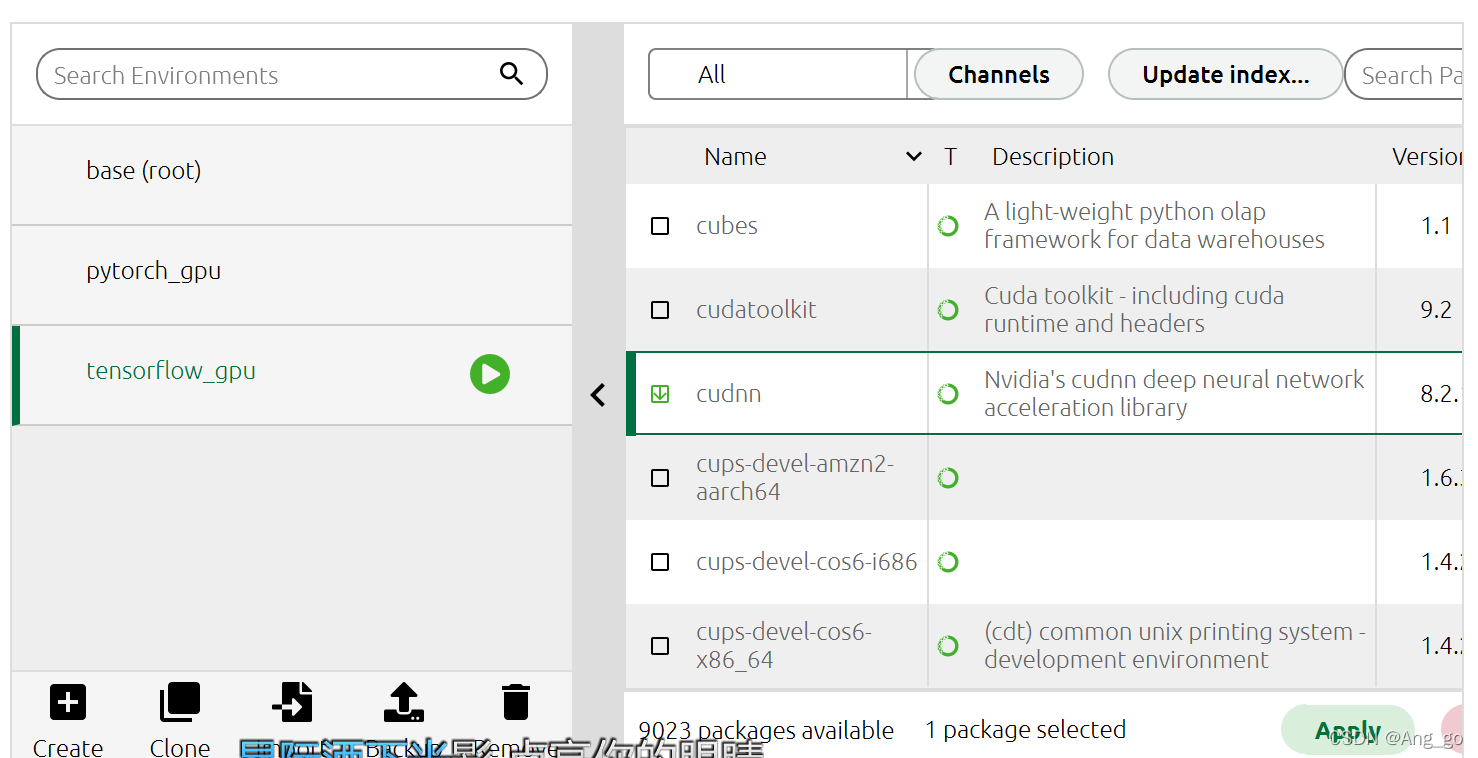
Task: Collapse the environments panel with the left chevron
Action: [x=598, y=395]
